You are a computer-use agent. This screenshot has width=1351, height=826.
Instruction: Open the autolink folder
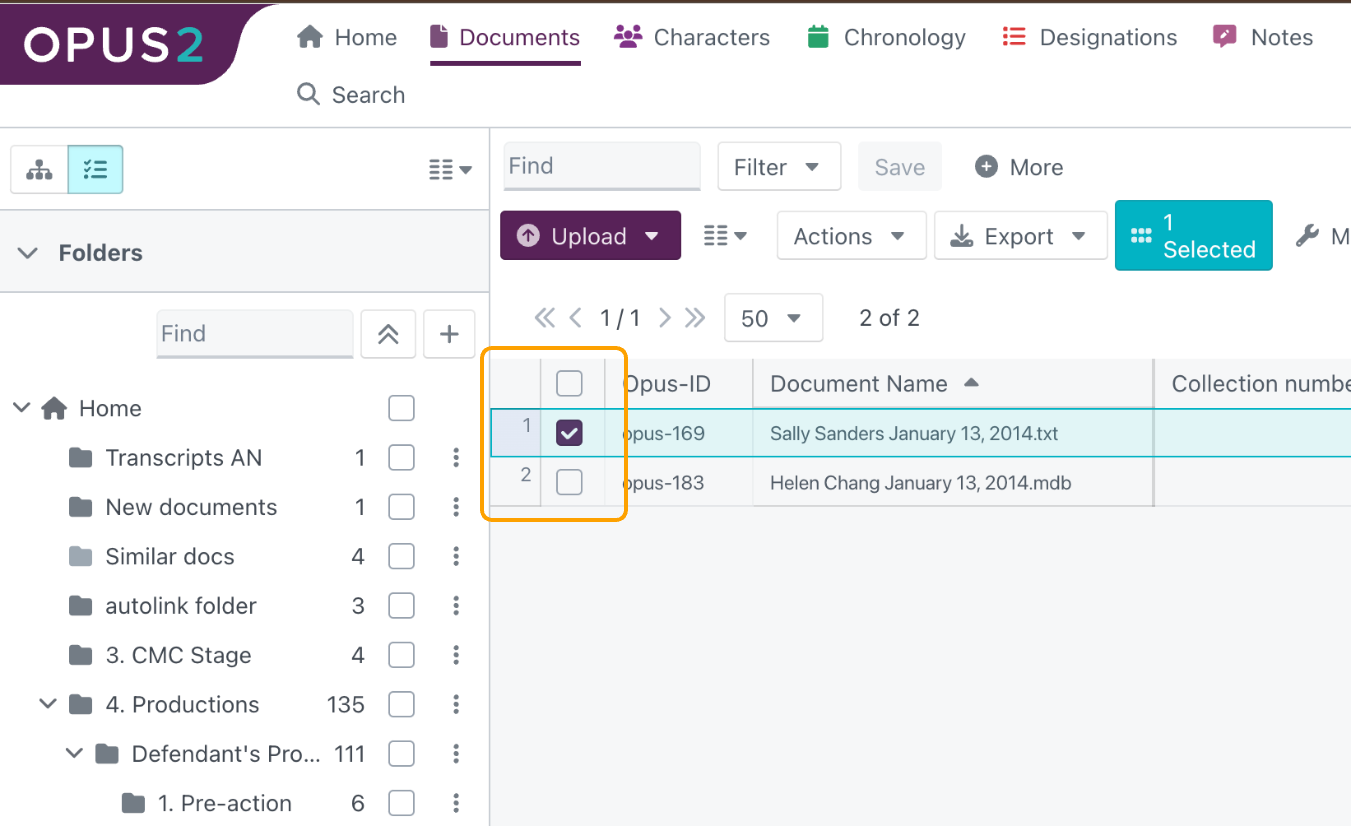(x=181, y=606)
